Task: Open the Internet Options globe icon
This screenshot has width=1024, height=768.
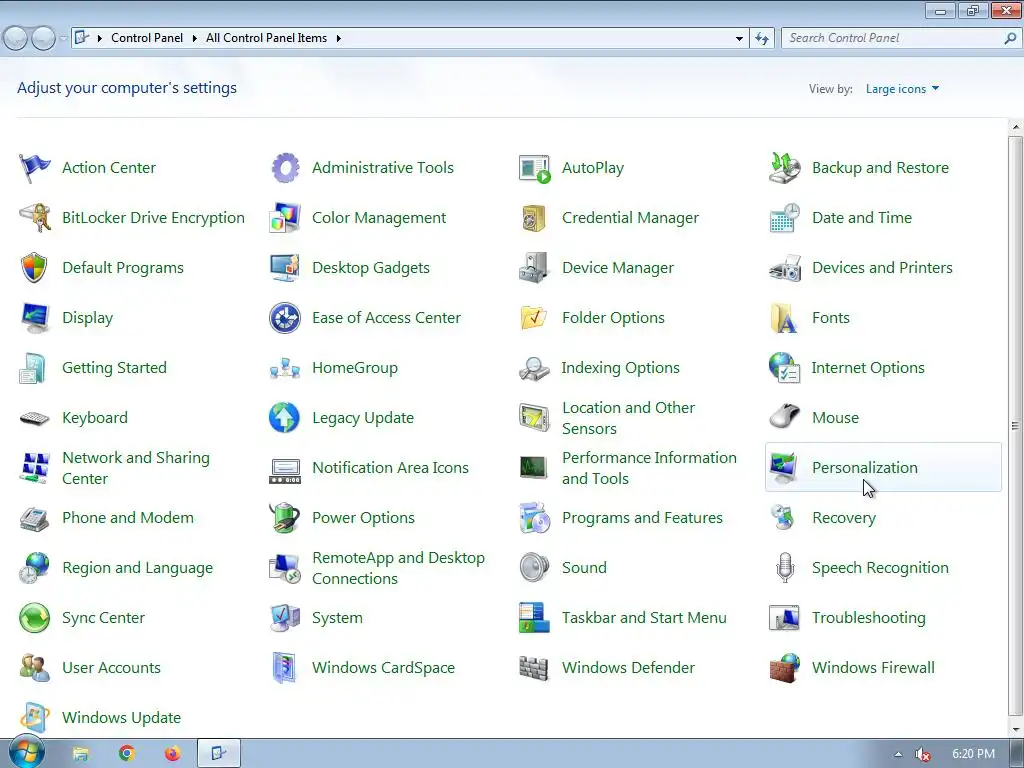Action: point(784,368)
